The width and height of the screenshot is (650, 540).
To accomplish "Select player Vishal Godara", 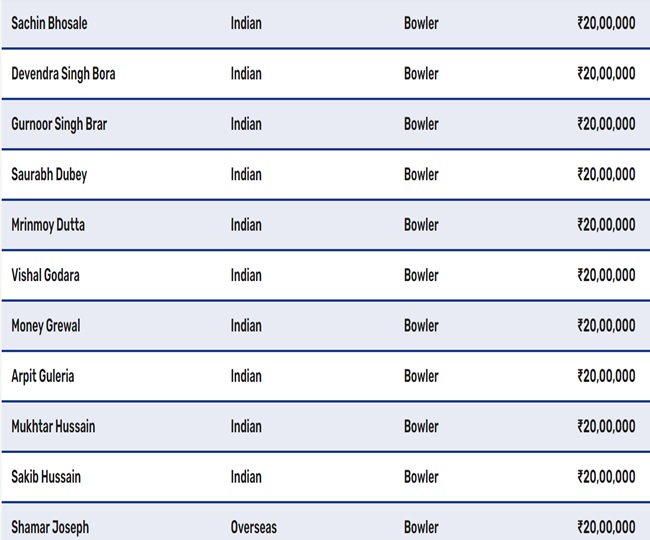I will (x=47, y=275).
